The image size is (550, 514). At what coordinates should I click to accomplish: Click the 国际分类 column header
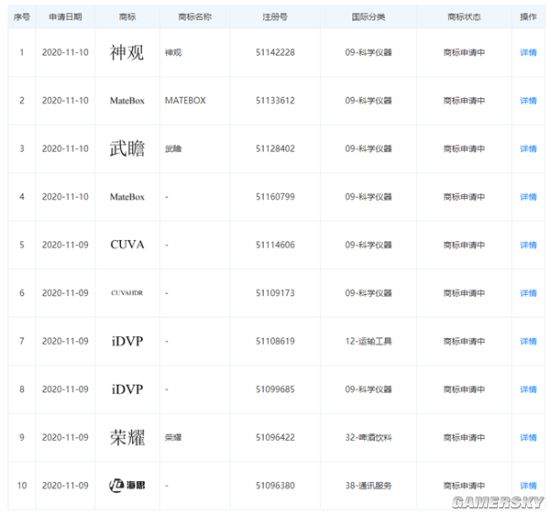point(368,17)
